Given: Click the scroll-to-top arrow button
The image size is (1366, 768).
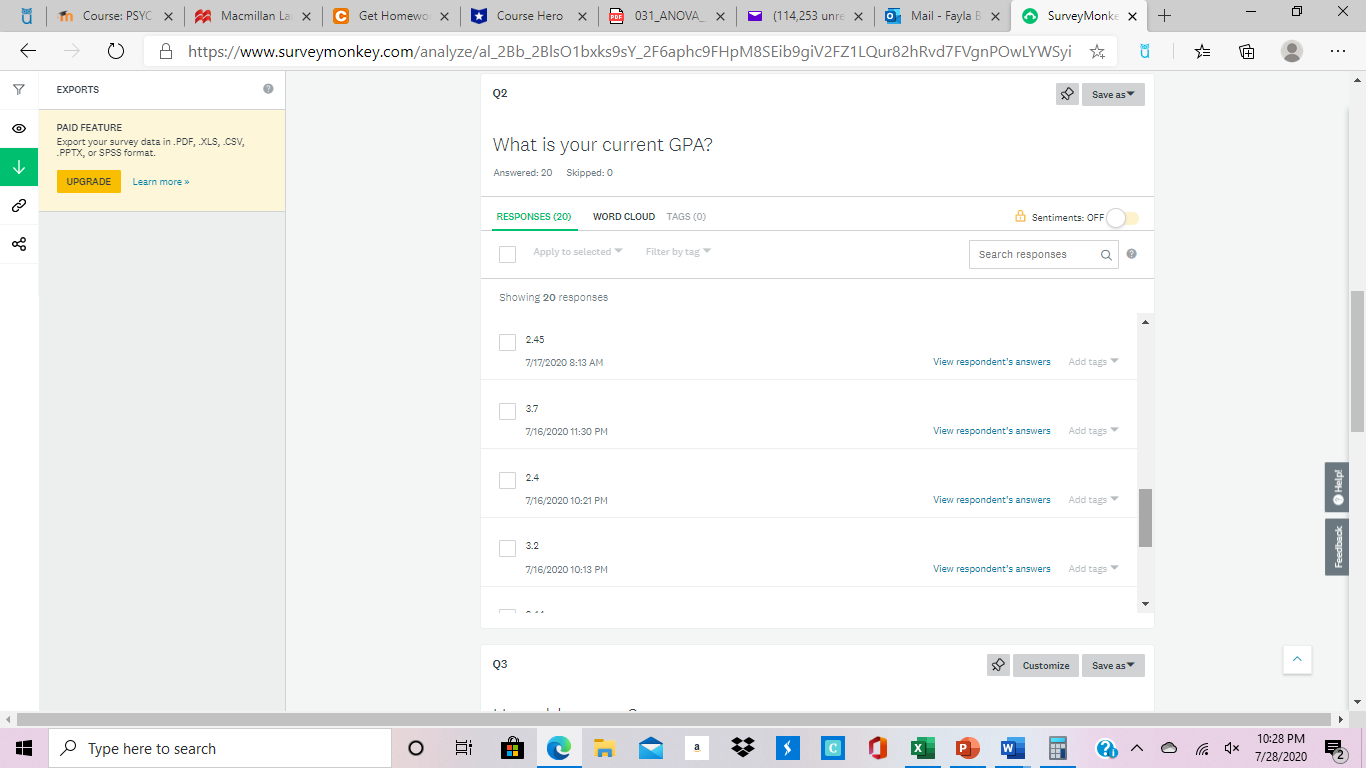Looking at the screenshot, I should click(x=1297, y=659).
